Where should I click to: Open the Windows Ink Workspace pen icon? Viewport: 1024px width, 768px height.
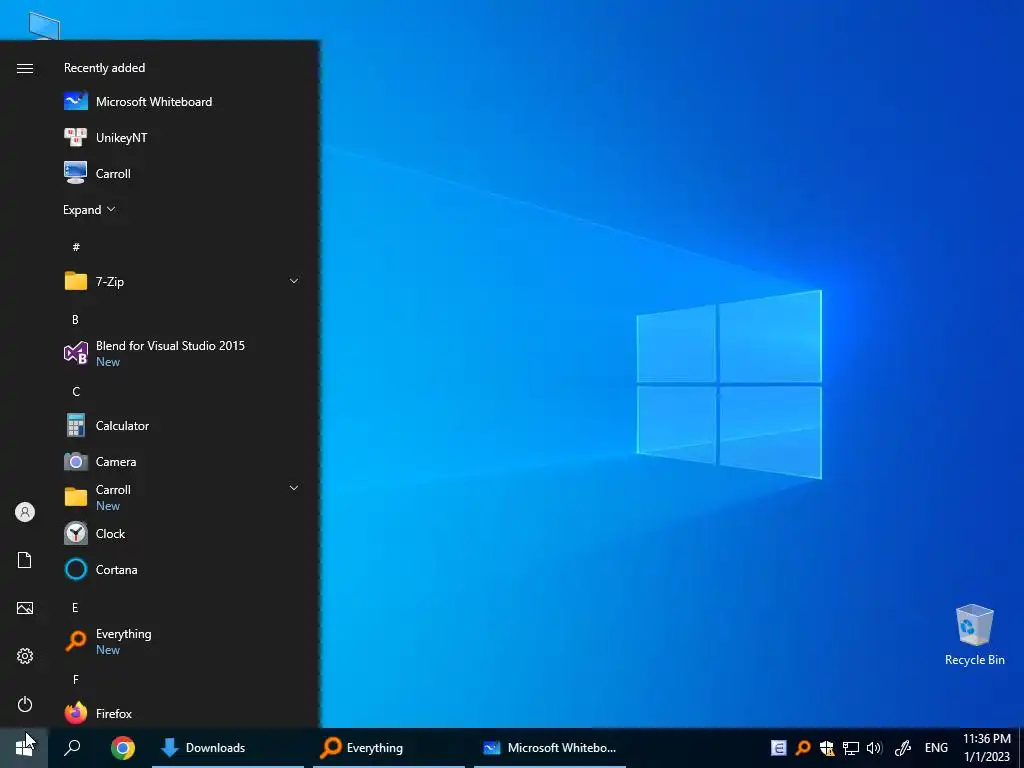click(903, 748)
